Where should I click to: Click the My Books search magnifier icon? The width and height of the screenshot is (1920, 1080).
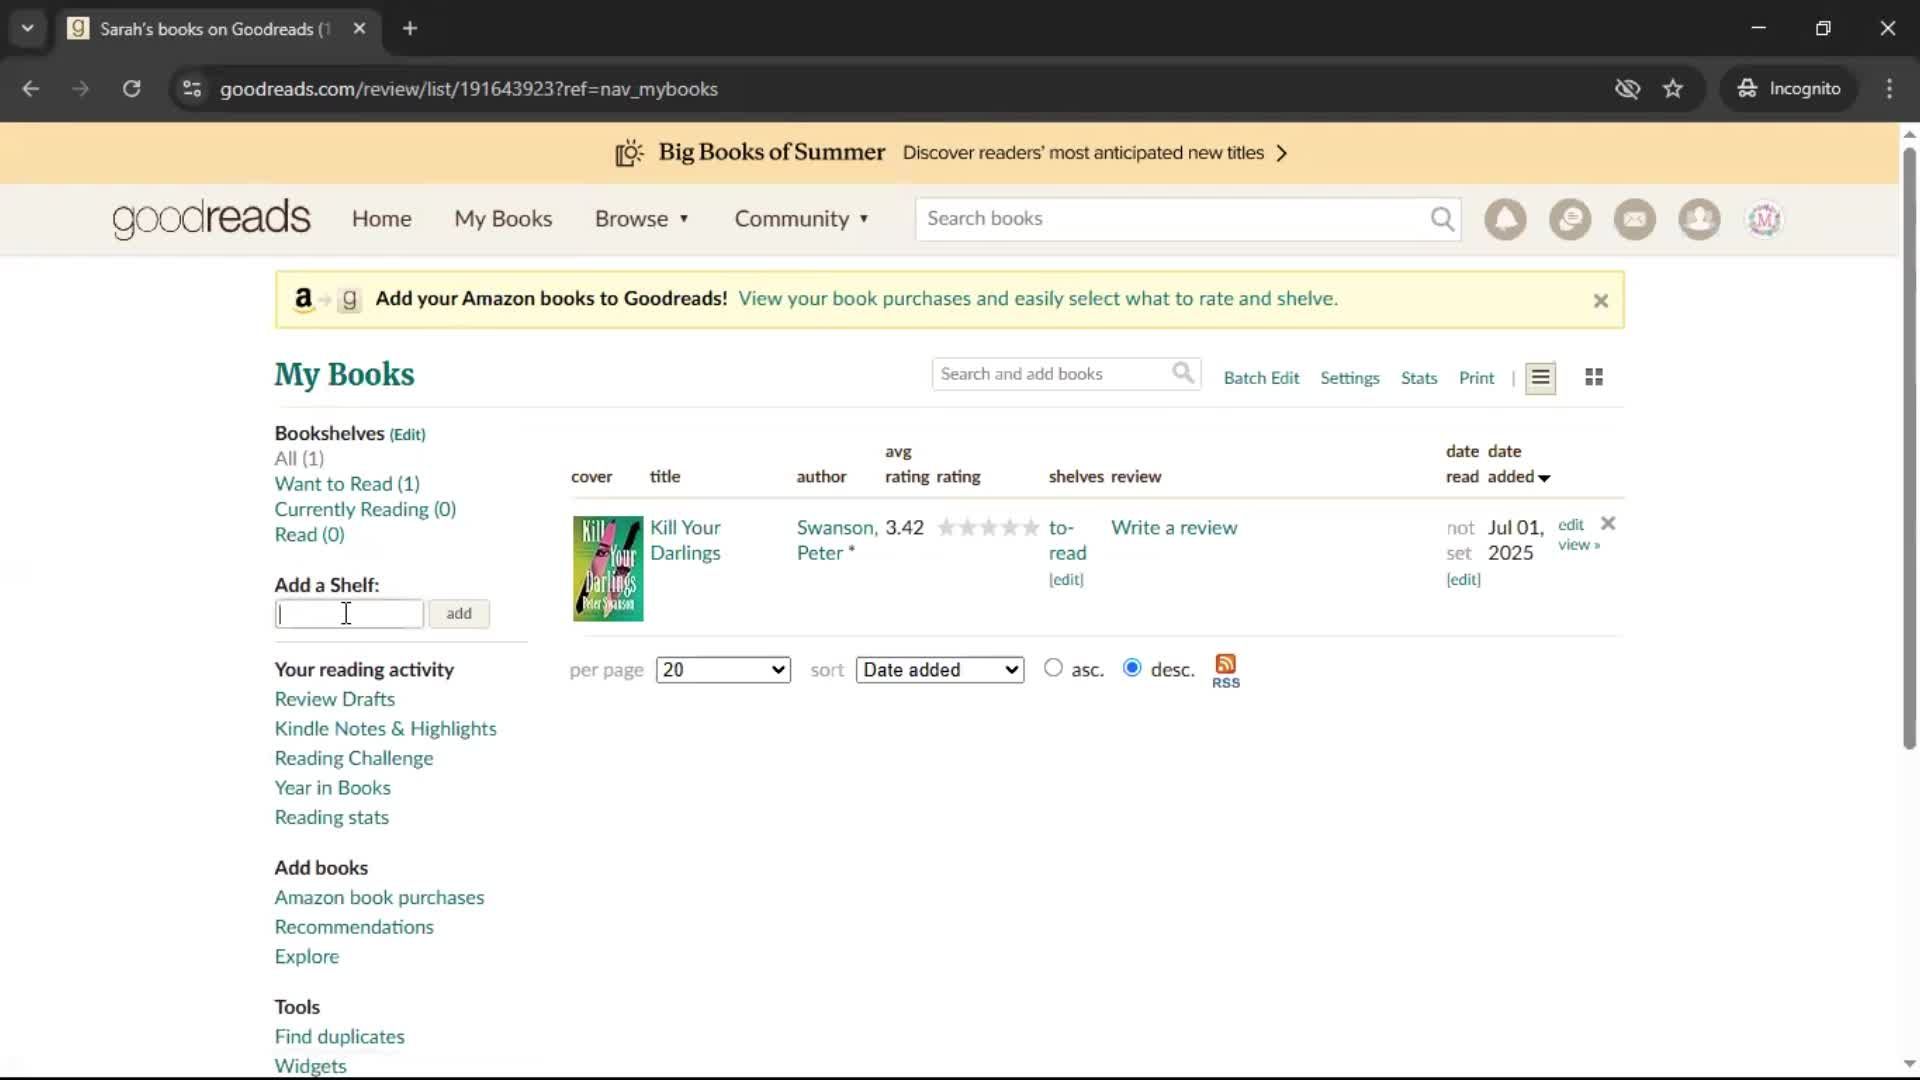coord(1183,373)
